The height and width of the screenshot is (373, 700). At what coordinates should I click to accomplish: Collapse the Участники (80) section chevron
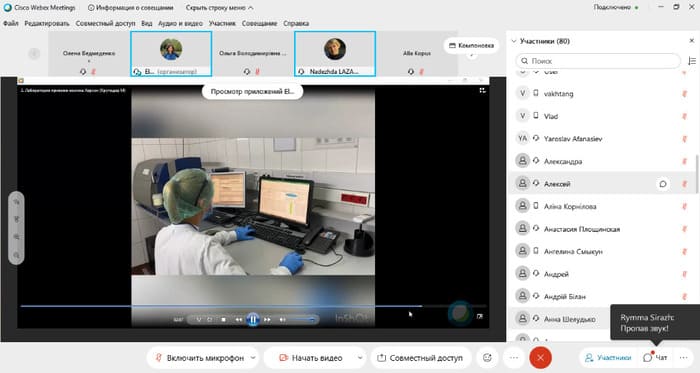(x=514, y=41)
